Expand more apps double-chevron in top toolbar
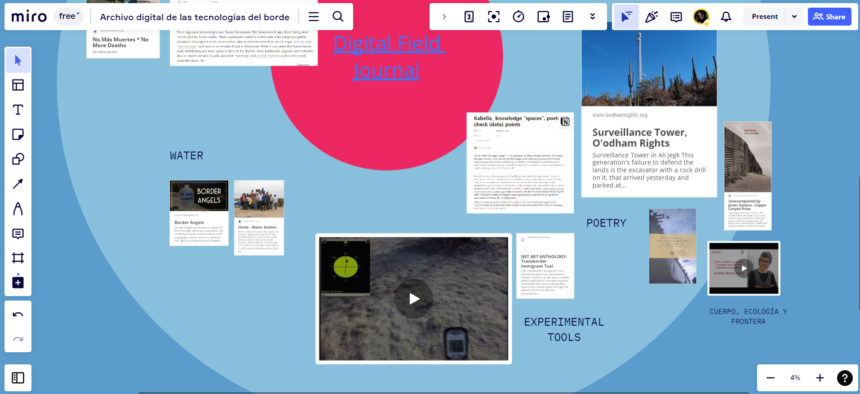Image resolution: width=860 pixels, height=394 pixels. pyautogui.click(x=592, y=16)
